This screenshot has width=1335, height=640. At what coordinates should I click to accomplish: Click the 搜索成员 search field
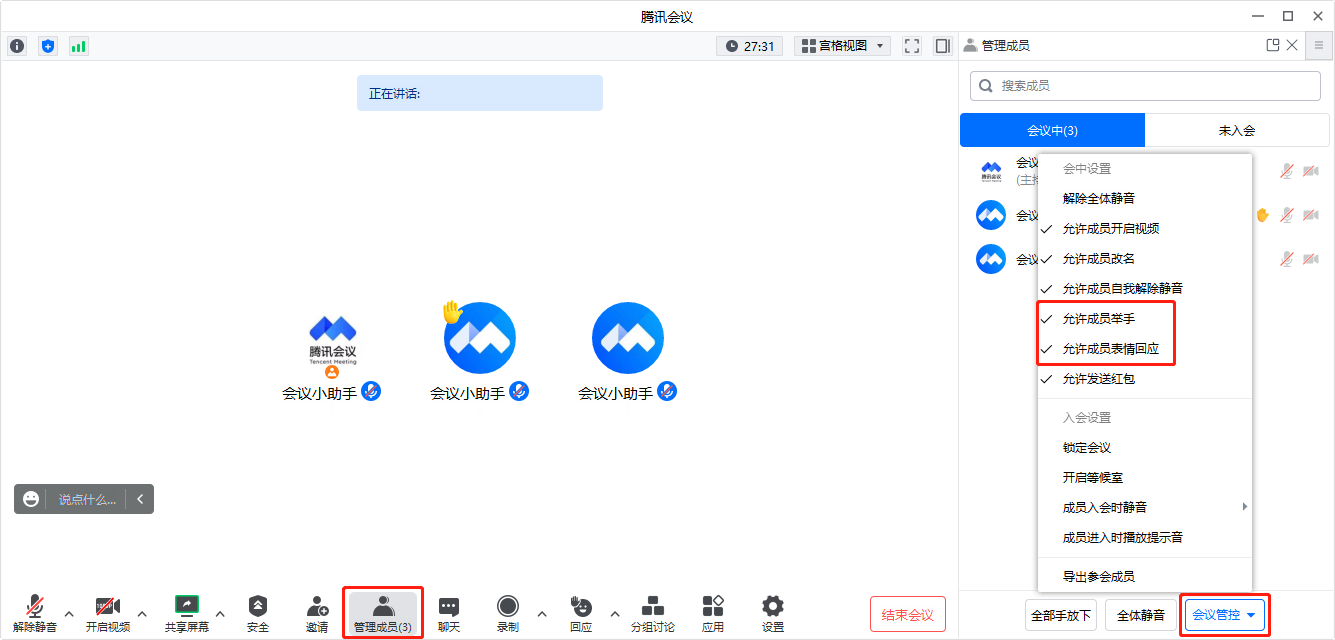pos(1145,86)
